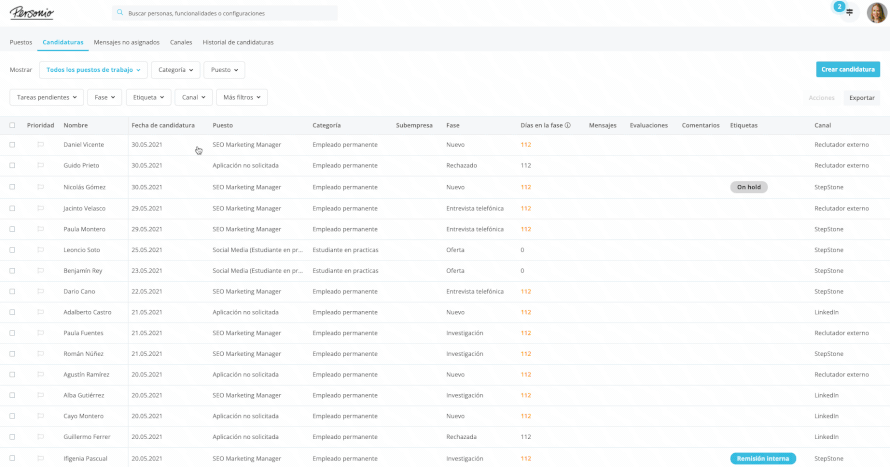Flag priority for Leoncio Soto

click(41, 250)
